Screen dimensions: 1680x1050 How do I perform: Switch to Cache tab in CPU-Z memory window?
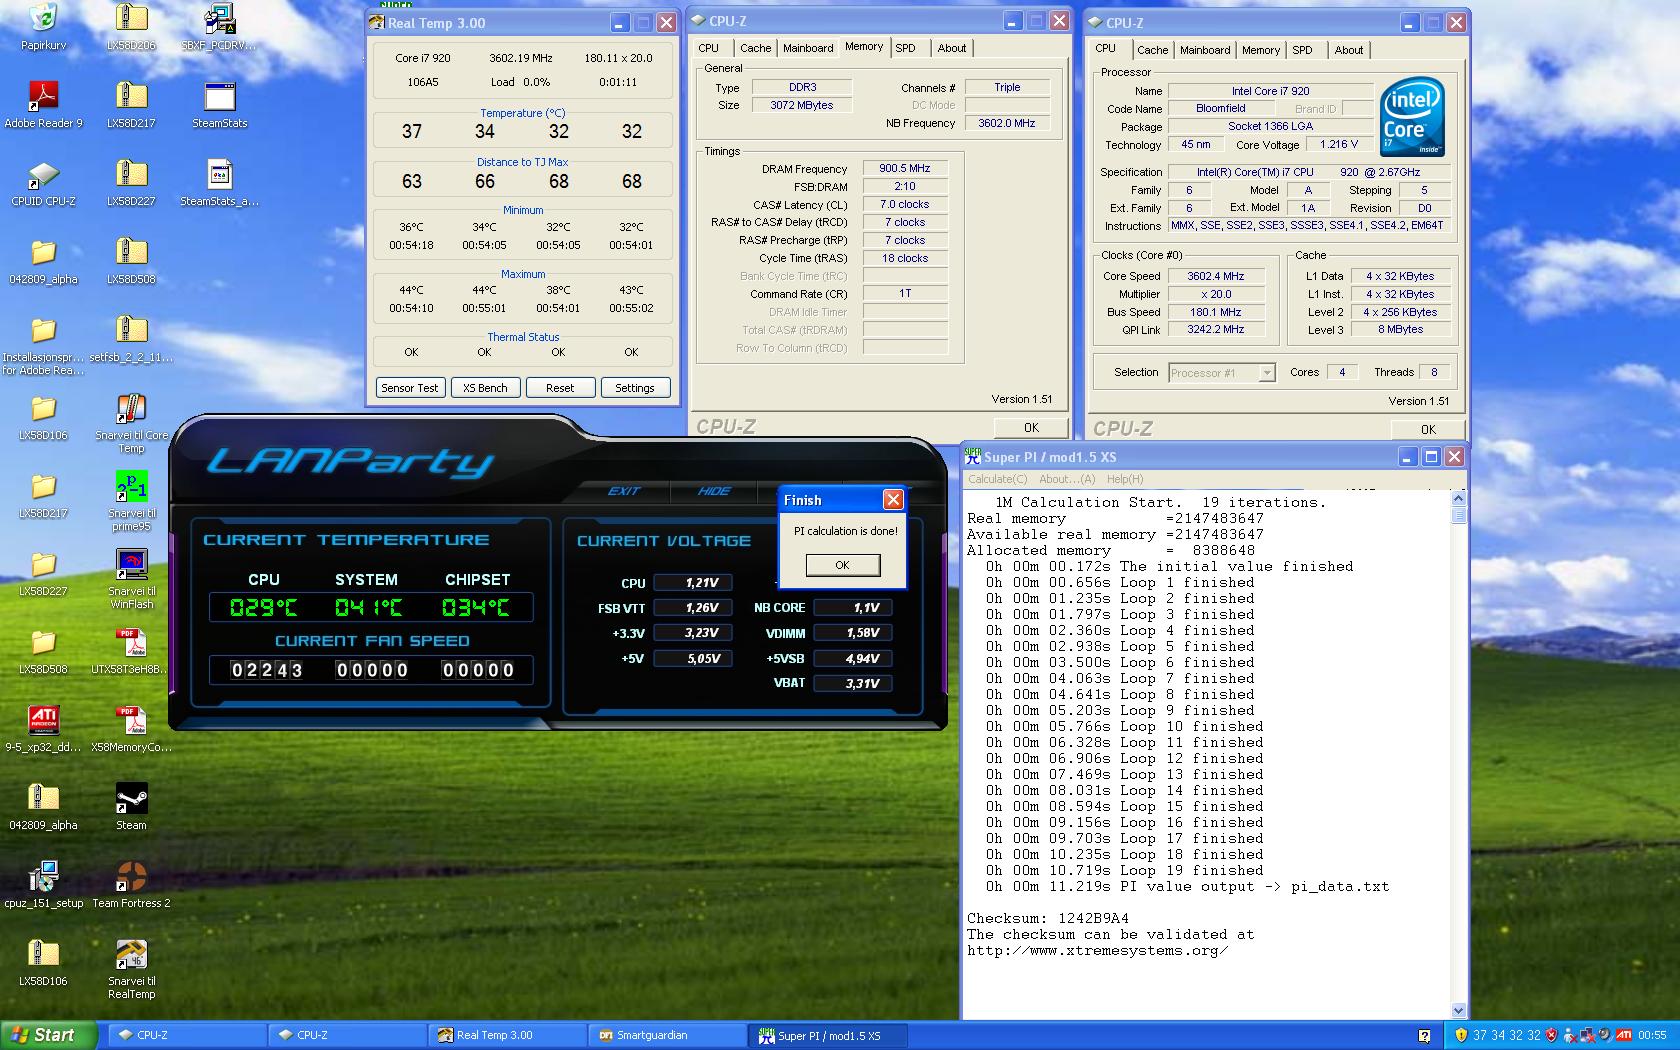755,48
